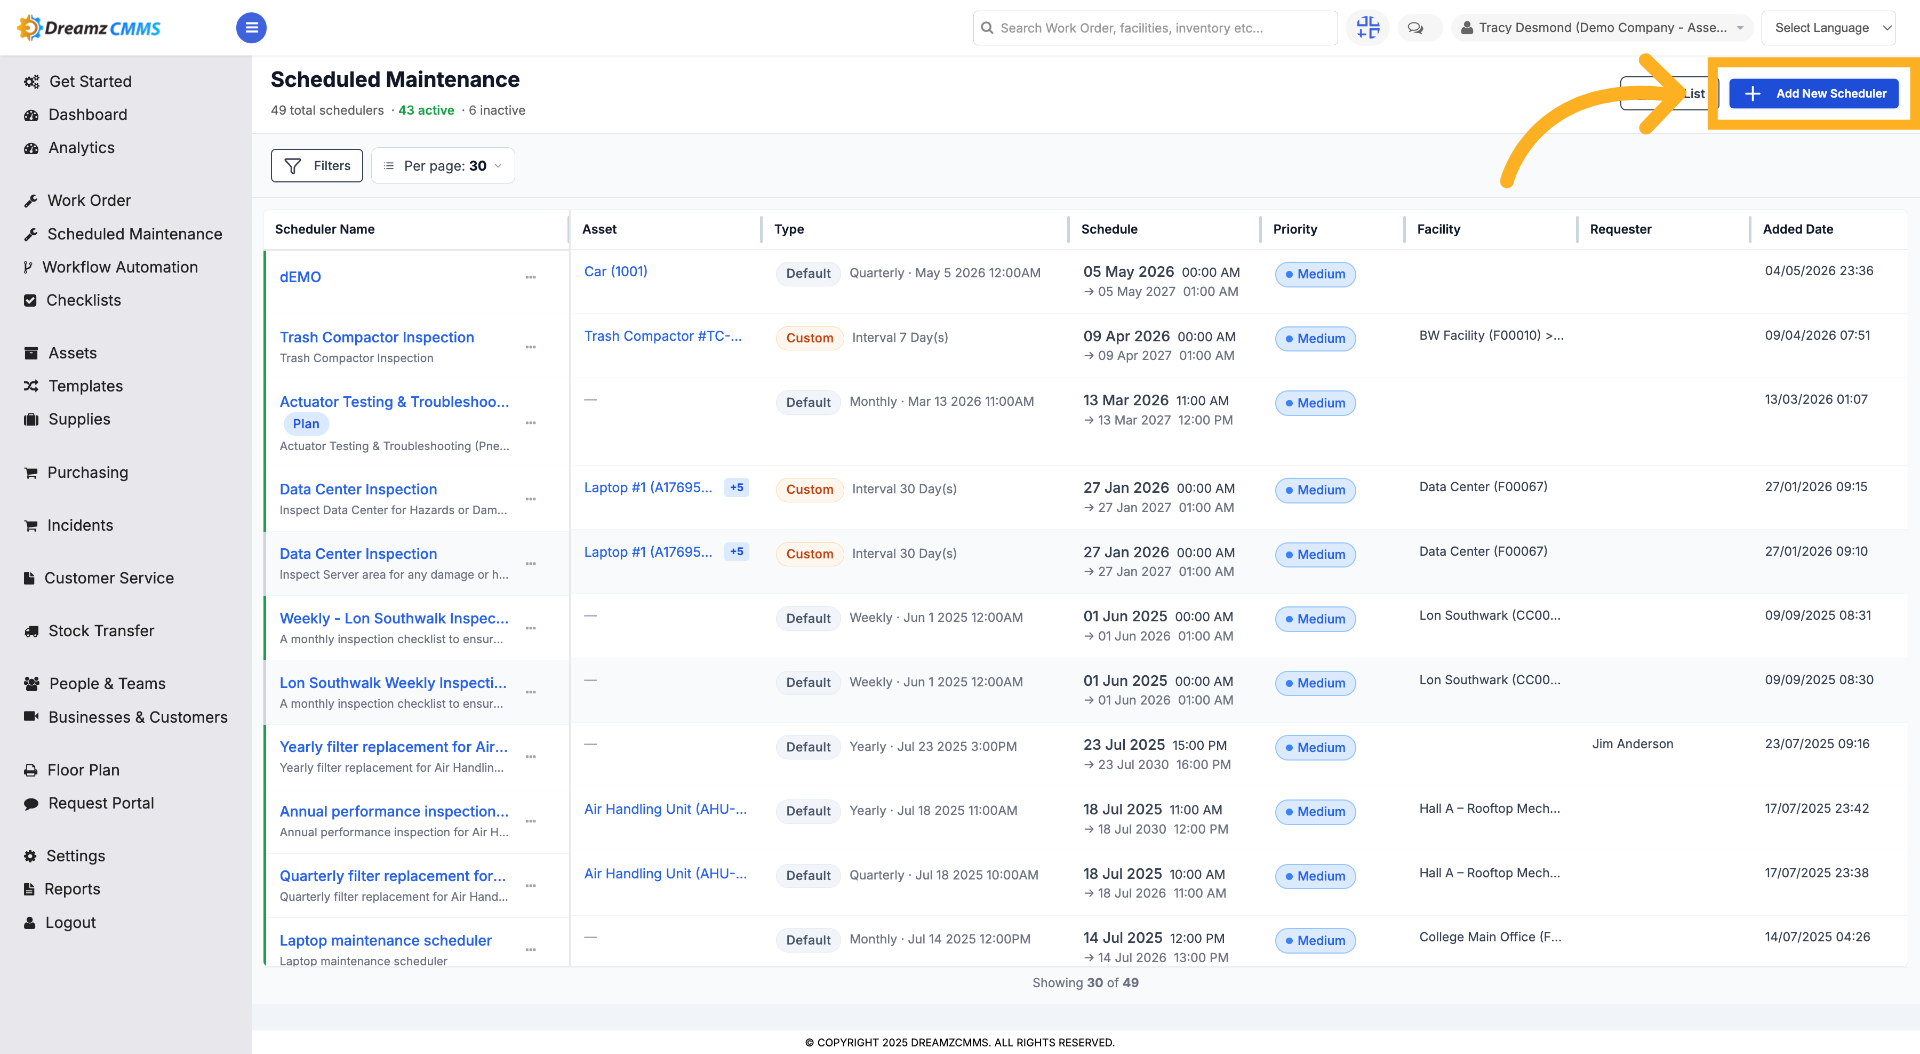1920x1054 pixels.
Task: Click BW Facility (F00010) cell
Action: pyautogui.click(x=1491, y=336)
